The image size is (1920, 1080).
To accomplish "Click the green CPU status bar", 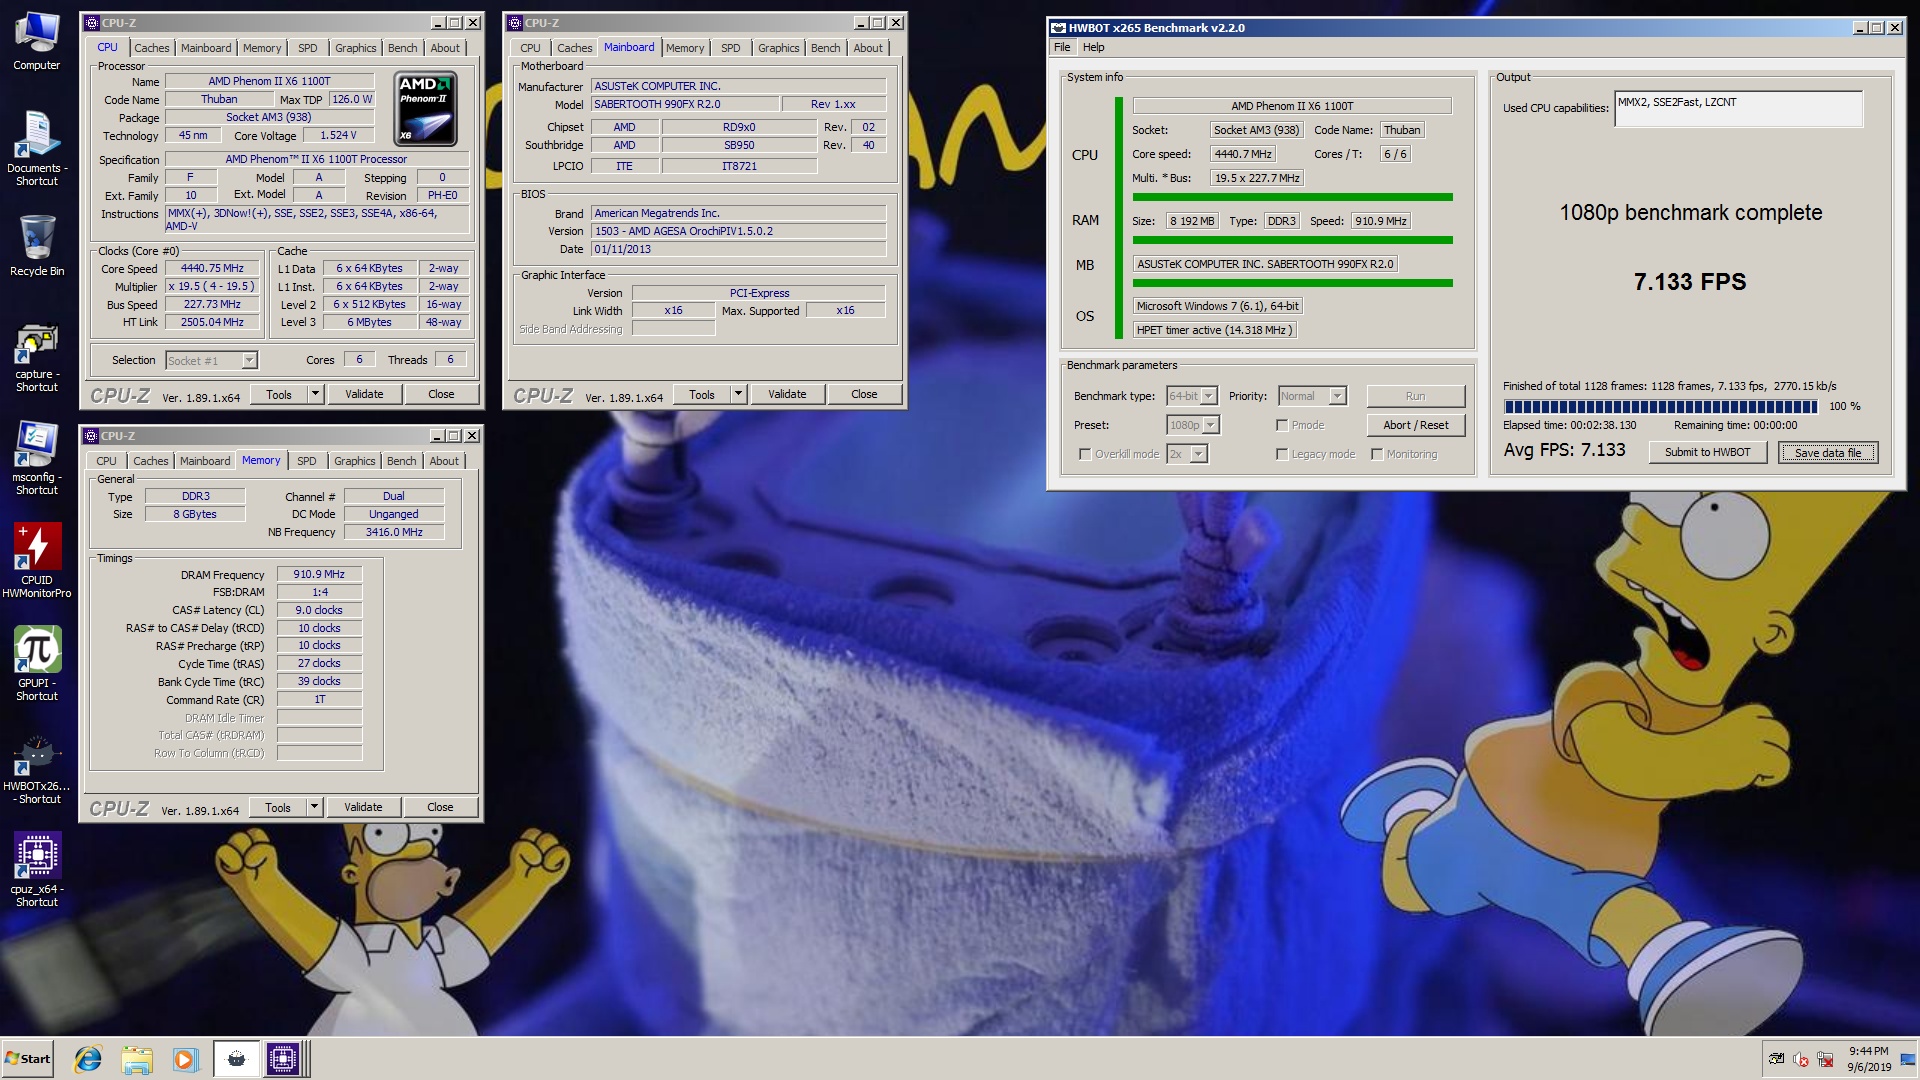I will coord(1292,197).
